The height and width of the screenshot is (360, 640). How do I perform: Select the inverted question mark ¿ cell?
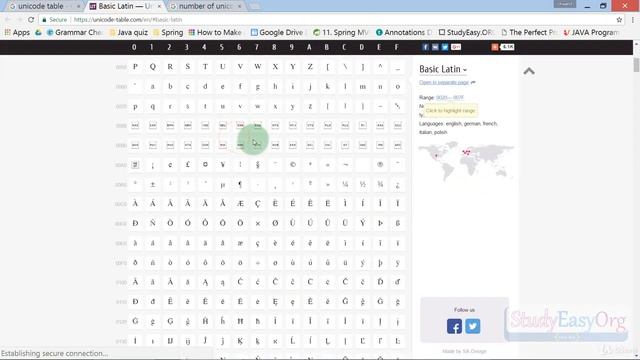pyautogui.click(x=398, y=184)
